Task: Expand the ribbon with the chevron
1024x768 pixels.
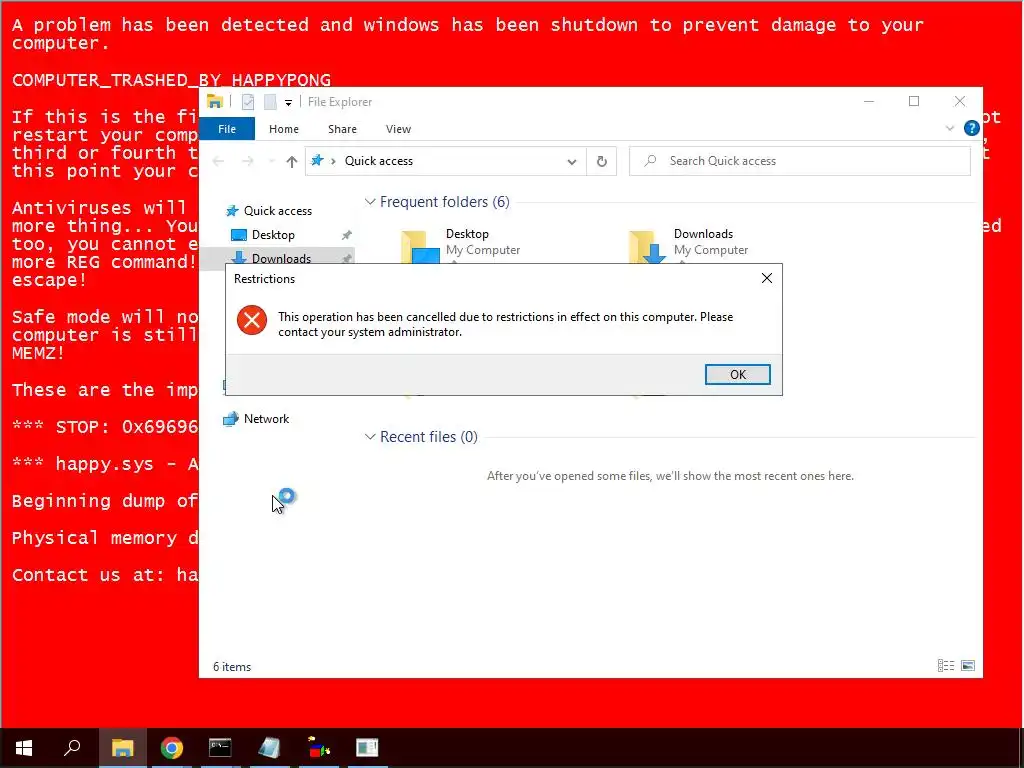Action: [x=950, y=128]
